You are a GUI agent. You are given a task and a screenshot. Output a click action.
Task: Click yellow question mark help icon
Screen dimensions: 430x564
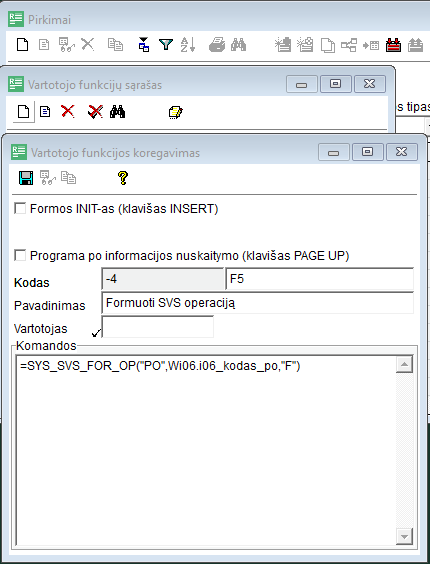tap(123, 178)
